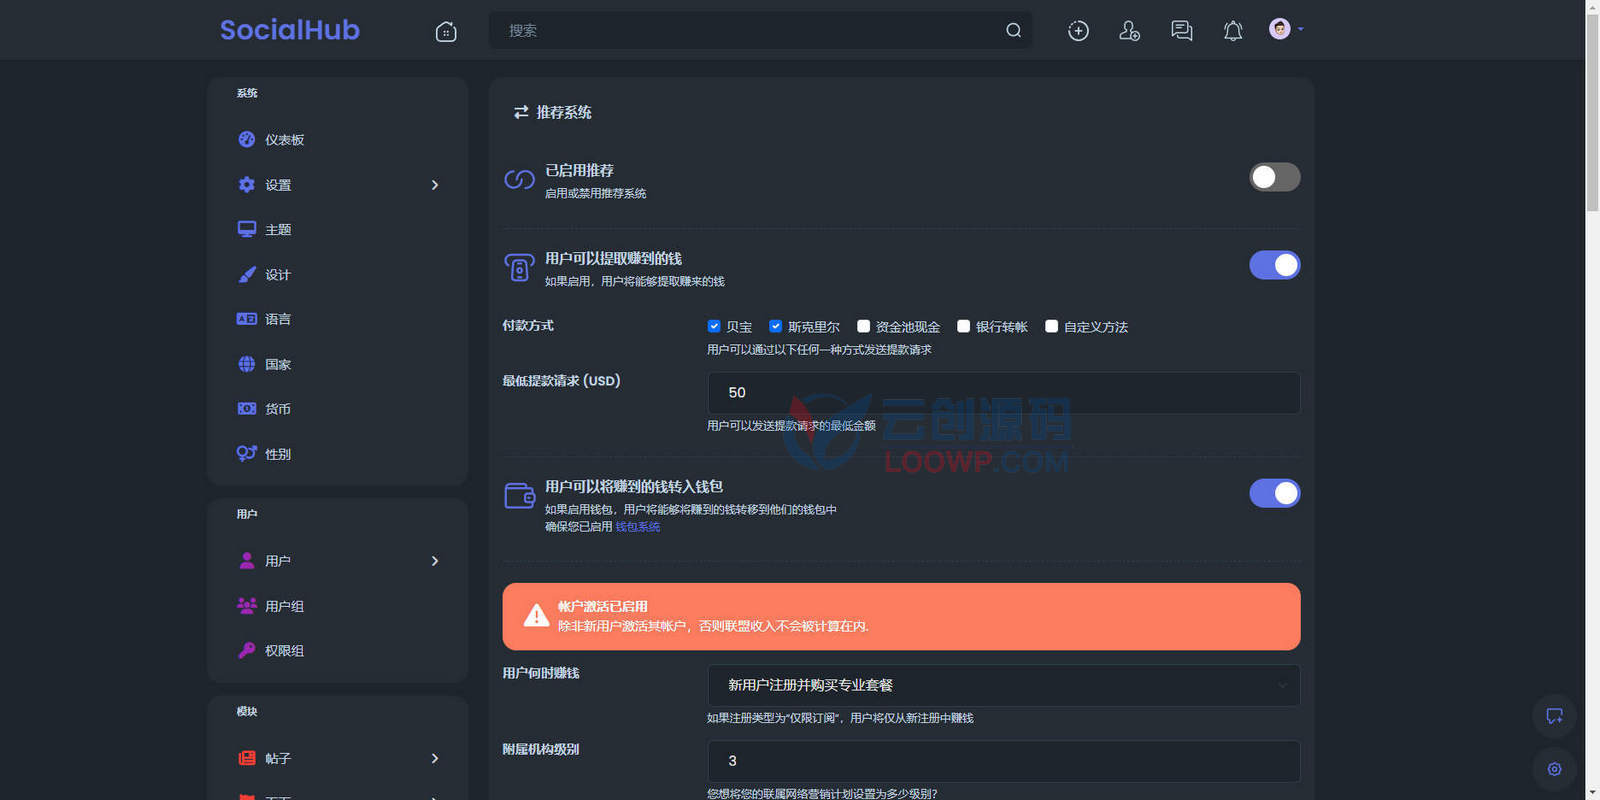Image resolution: width=1600 pixels, height=800 pixels.
Task: Open the 用户何时赚钱 dropdown
Action: pyautogui.click(x=1004, y=685)
